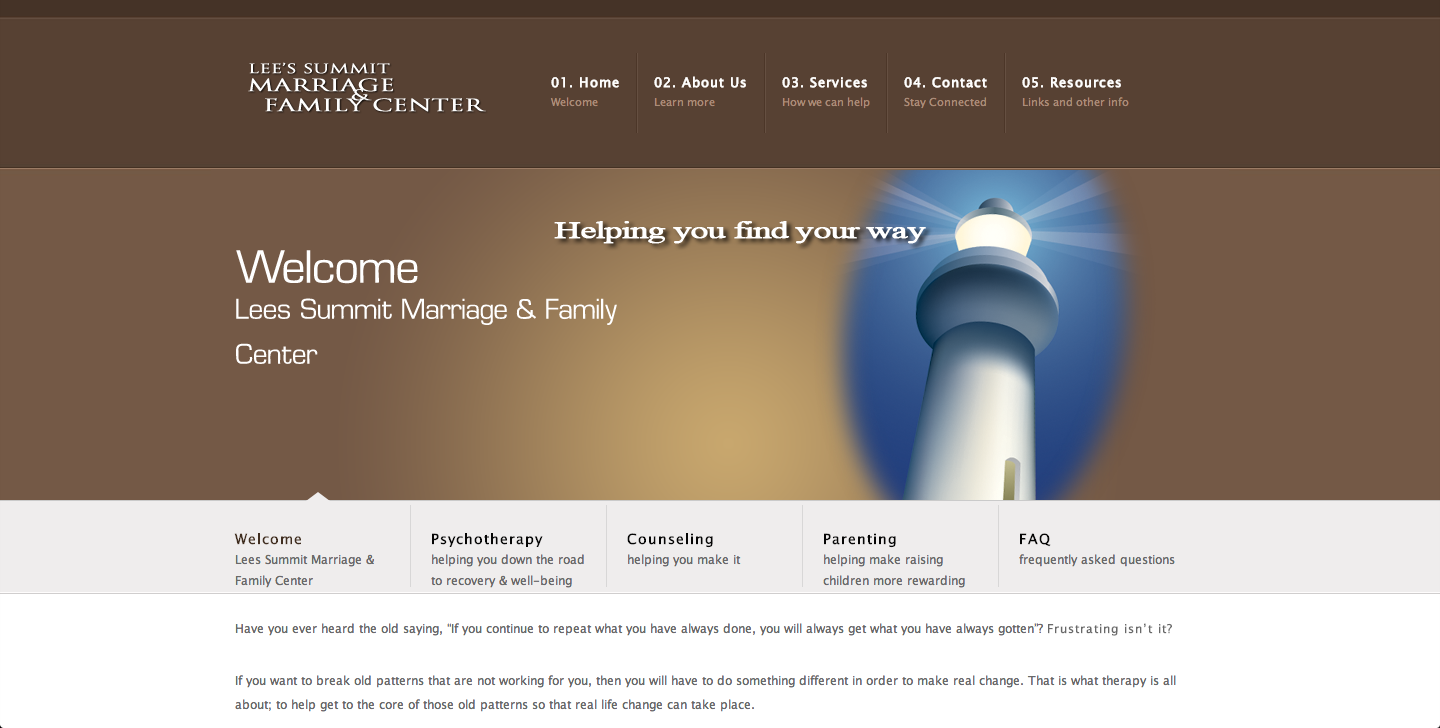
Task: Click the 'Have you ever heard the old saying' paragraph
Action: pyautogui.click(x=703, y=629)
